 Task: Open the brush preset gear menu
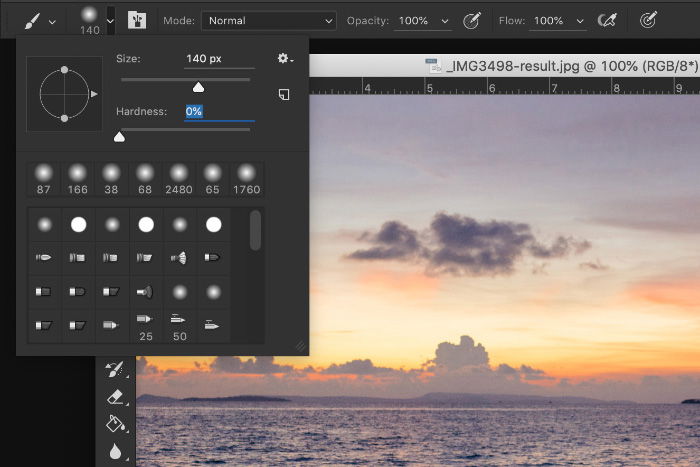click(x=285, y=58)
